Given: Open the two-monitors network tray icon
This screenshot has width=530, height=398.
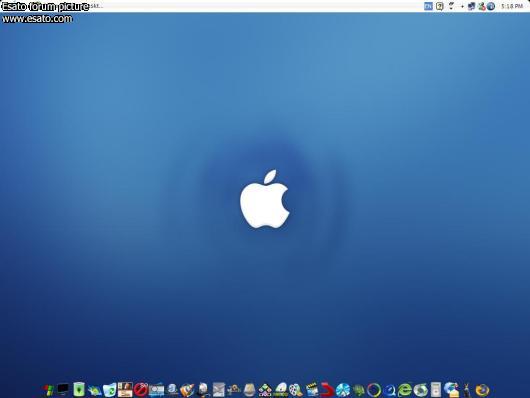Looking at the screenshot, I should [471, 6].
